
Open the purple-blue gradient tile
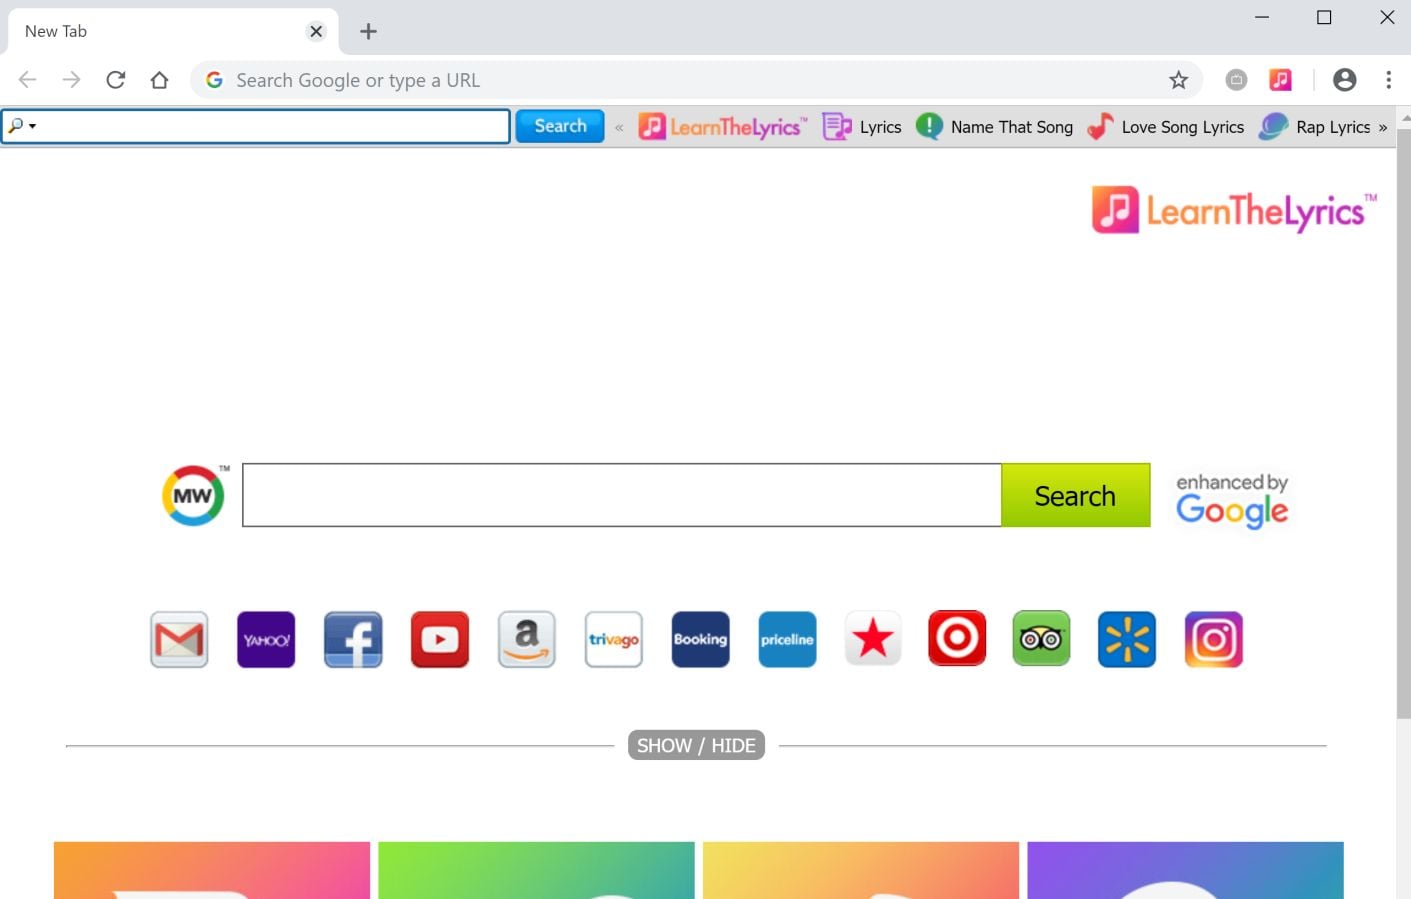1185,870
